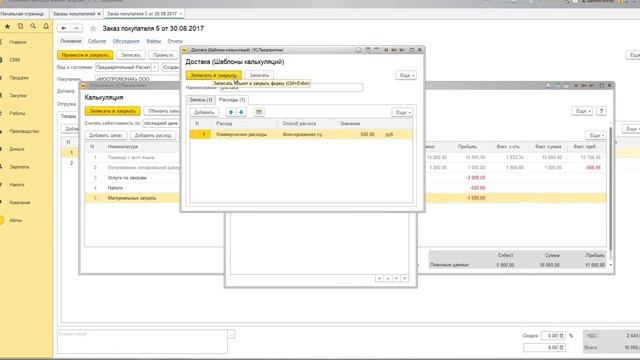The height and width of the screenshot is (360, 640).
Task: Open the Предварительный Расчет dropdown arrow
Action: [x=155, y=67]
